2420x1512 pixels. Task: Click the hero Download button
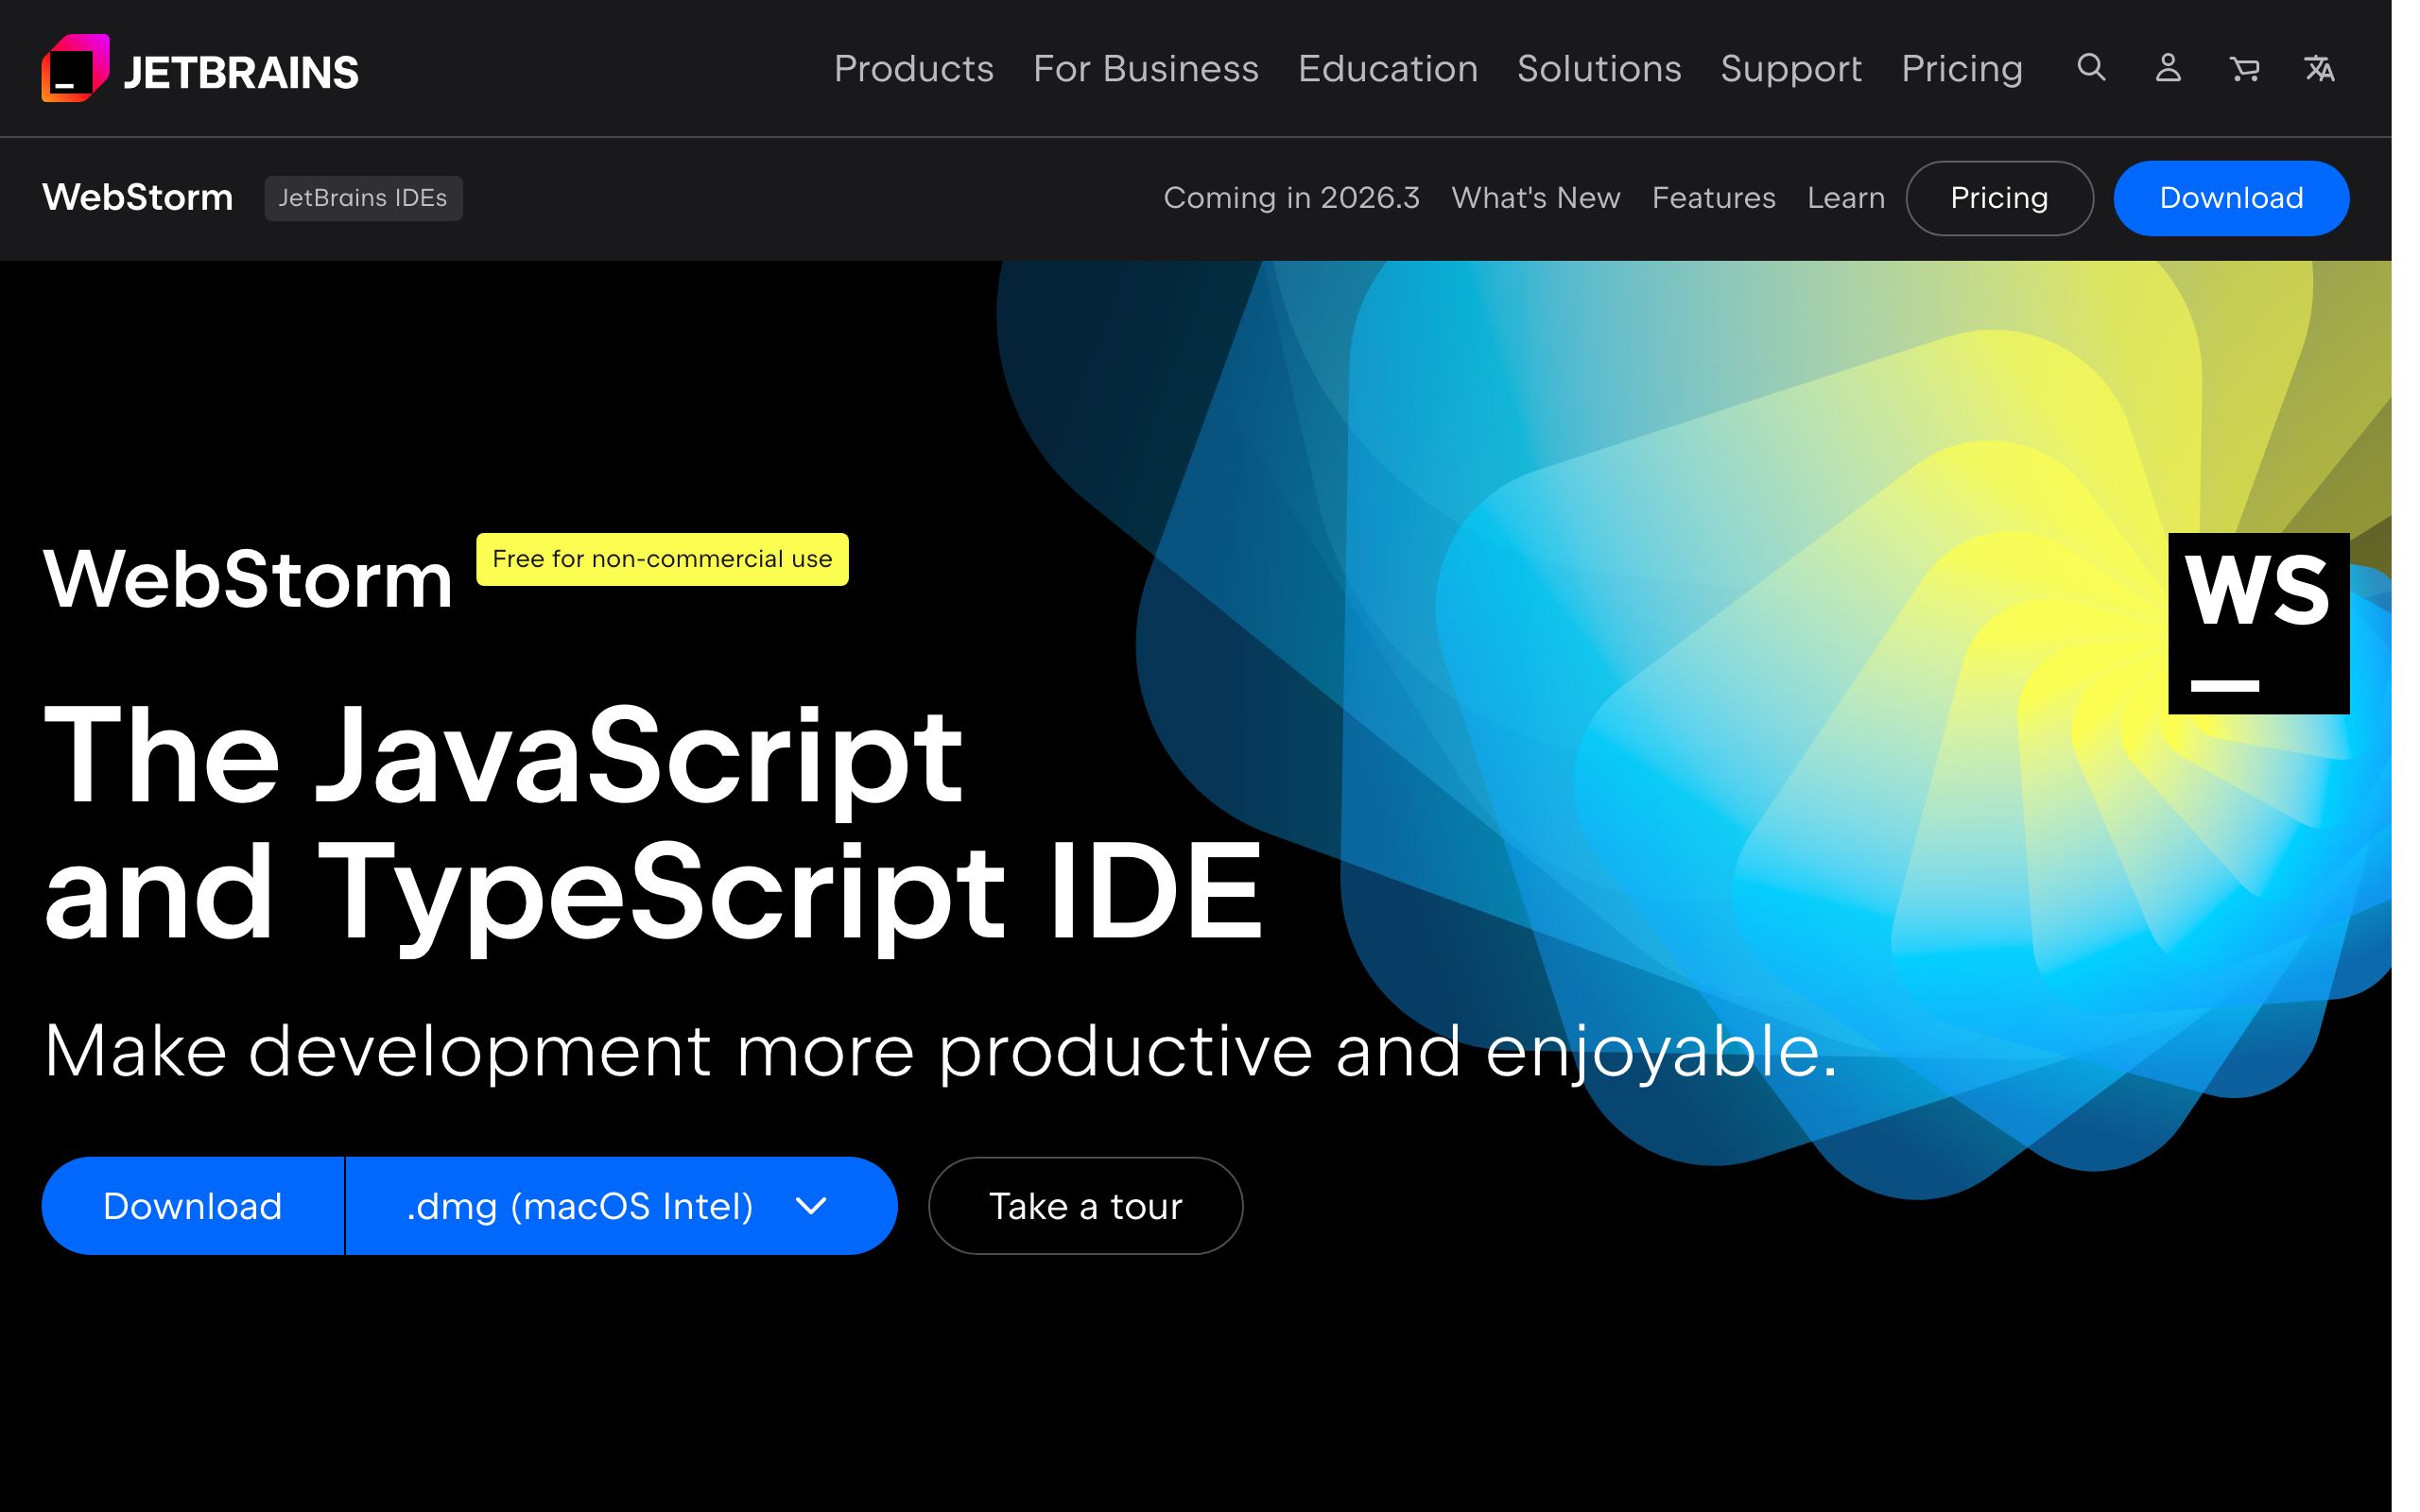(x=192, y=1206)
